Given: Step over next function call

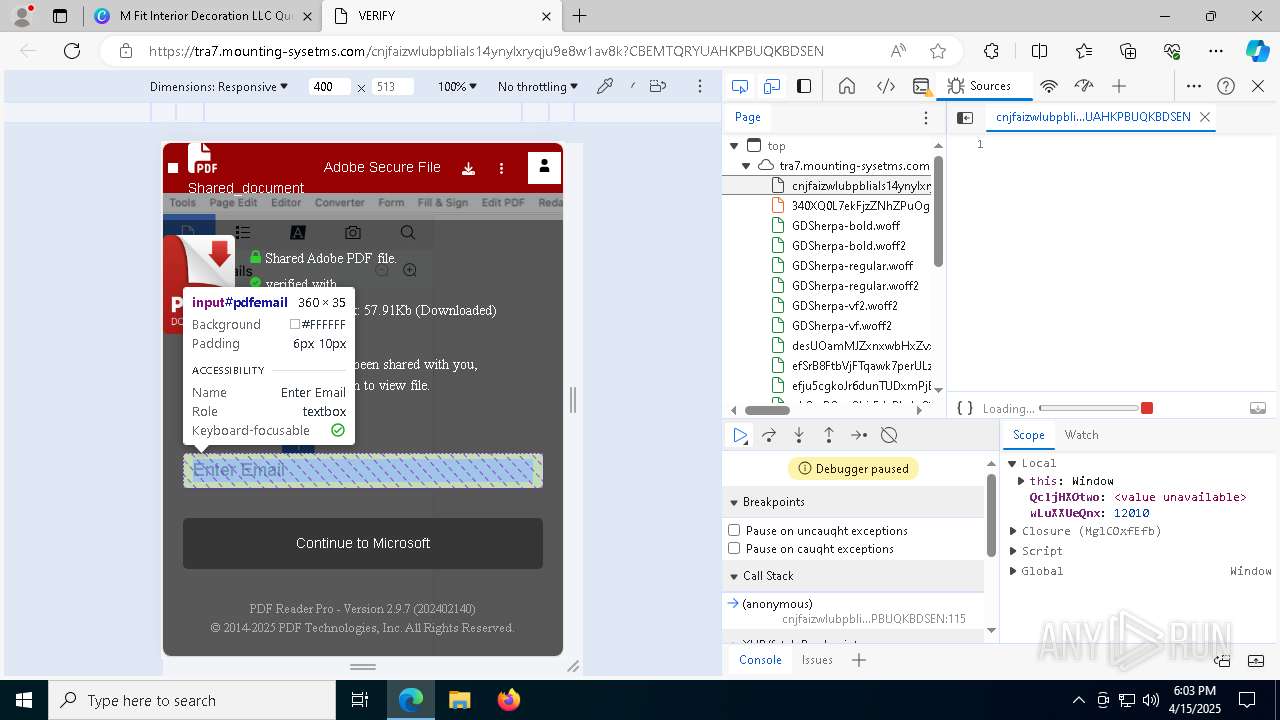Looking at the screenshot, I should click(x=769, y=435).
